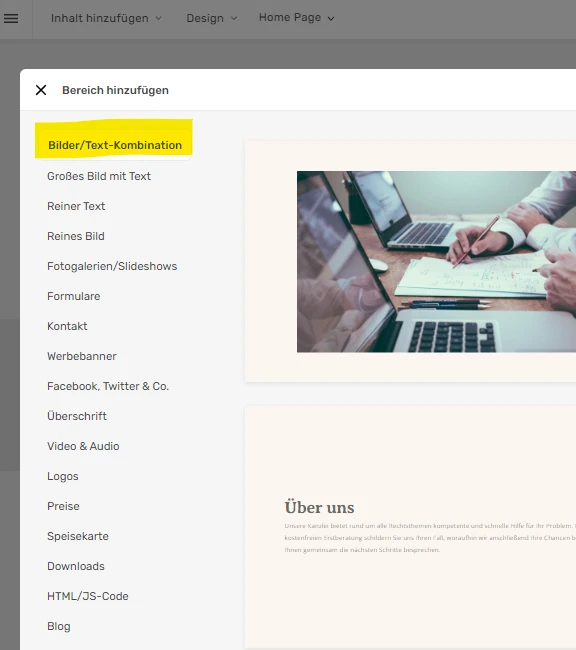
Task: Close the Bereich hinzufügen panel
Action: coord(41,90)
